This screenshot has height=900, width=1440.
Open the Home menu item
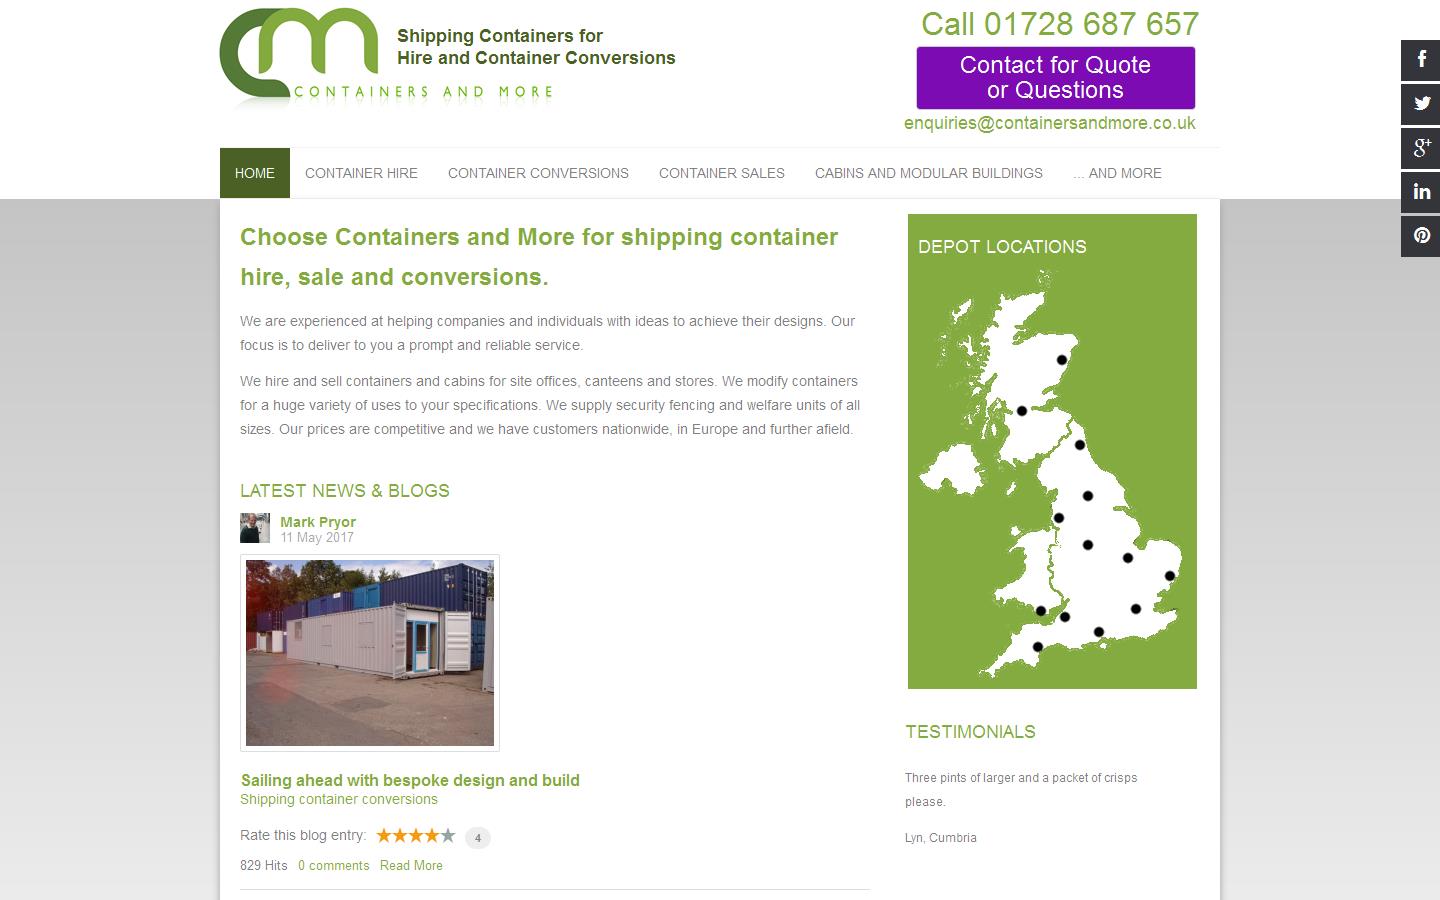click(x=255, y=173)
